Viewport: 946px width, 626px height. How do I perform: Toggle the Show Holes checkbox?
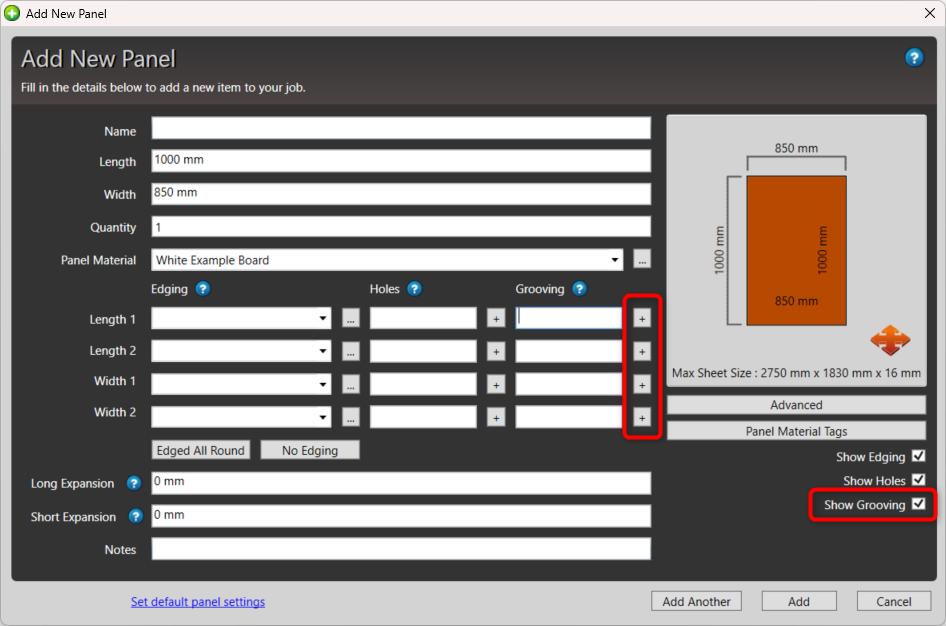[x=918, y=479]
